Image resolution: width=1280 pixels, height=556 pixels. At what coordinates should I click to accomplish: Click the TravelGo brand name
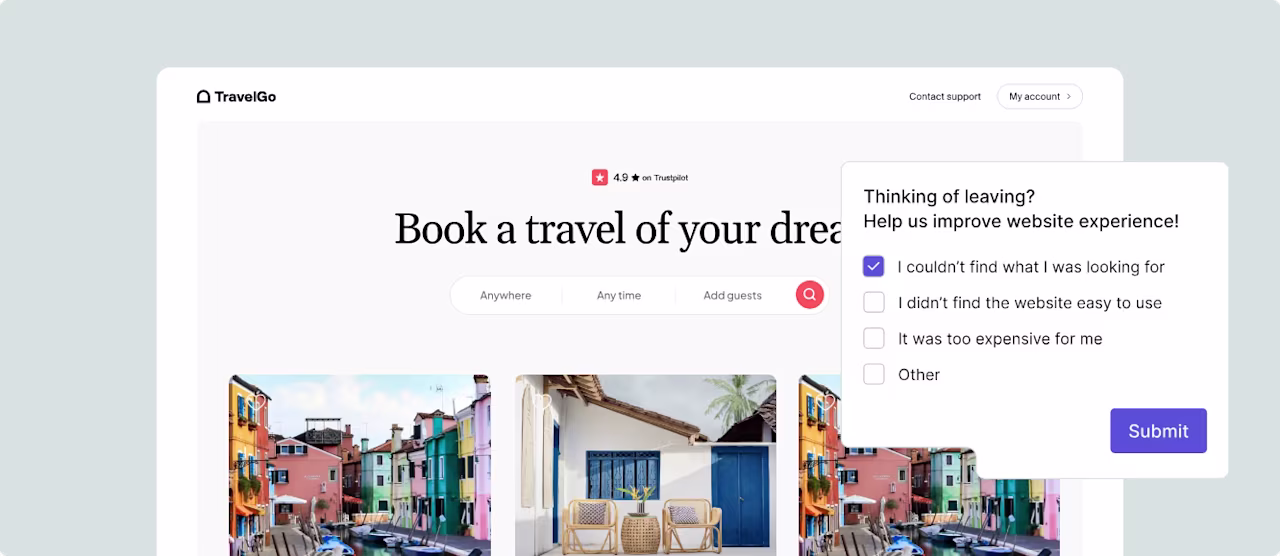(x=245, y=97)
